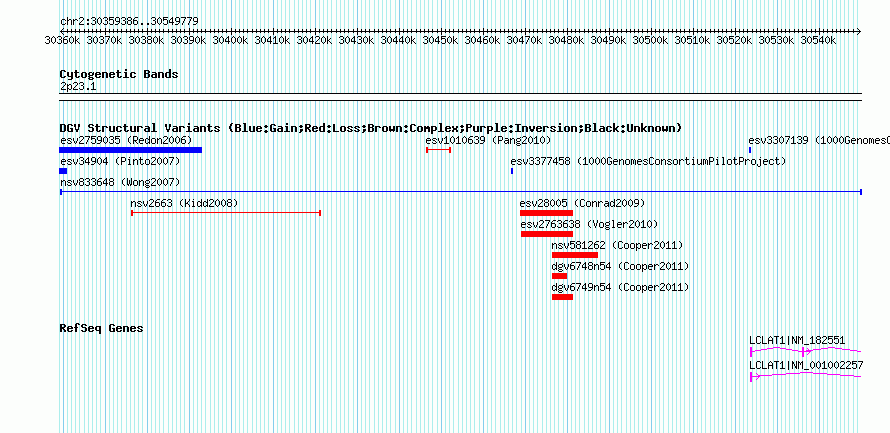
Task: Open nsv833648 (Wong2007) variant label
Action: pyautogui.click(x=120, y=182)
